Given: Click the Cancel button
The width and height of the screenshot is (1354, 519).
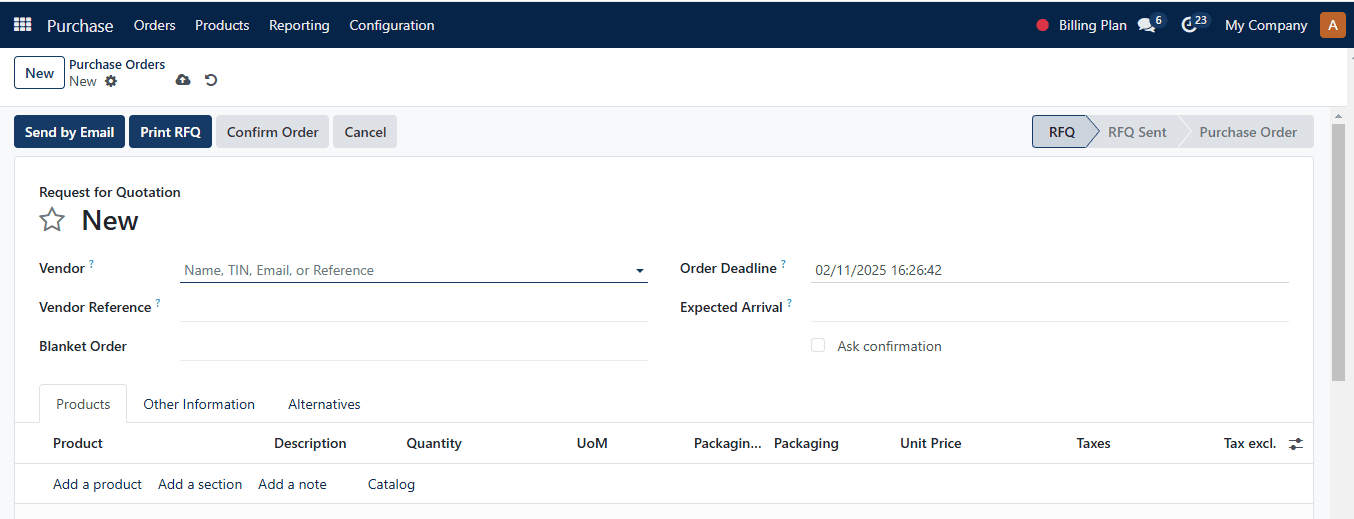Looking at the screenshot, I should (x=365, y=132).
